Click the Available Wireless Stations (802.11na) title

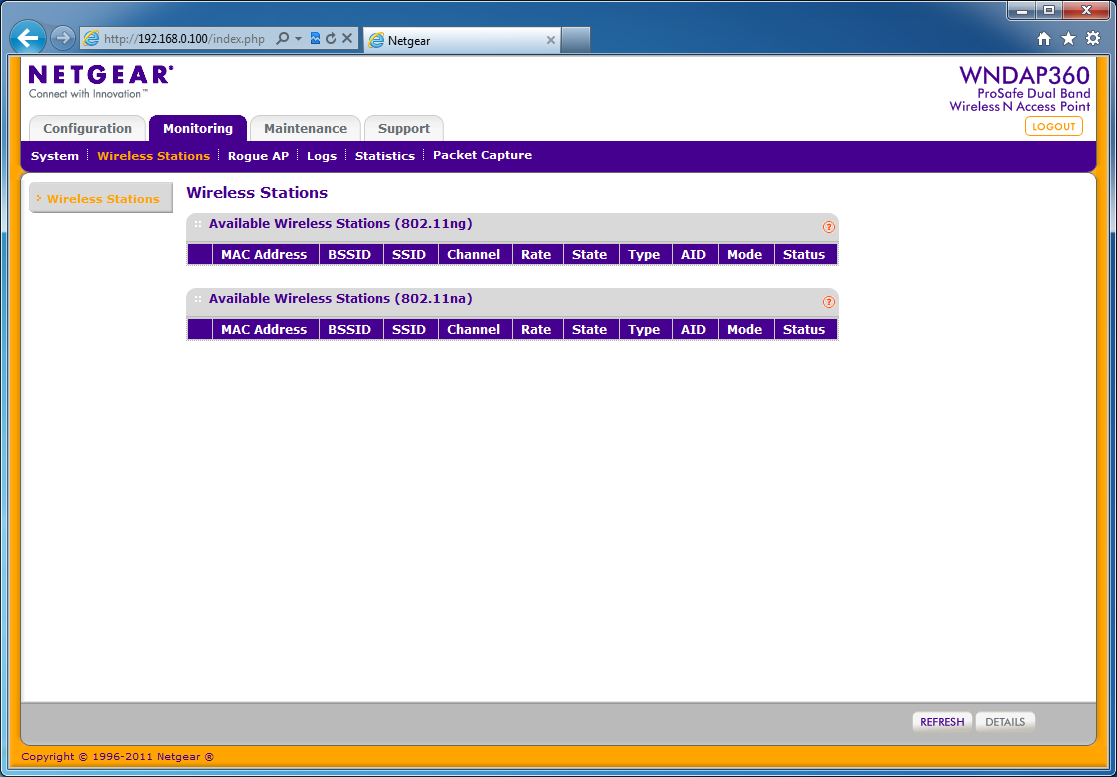click(x=341, y=298)
